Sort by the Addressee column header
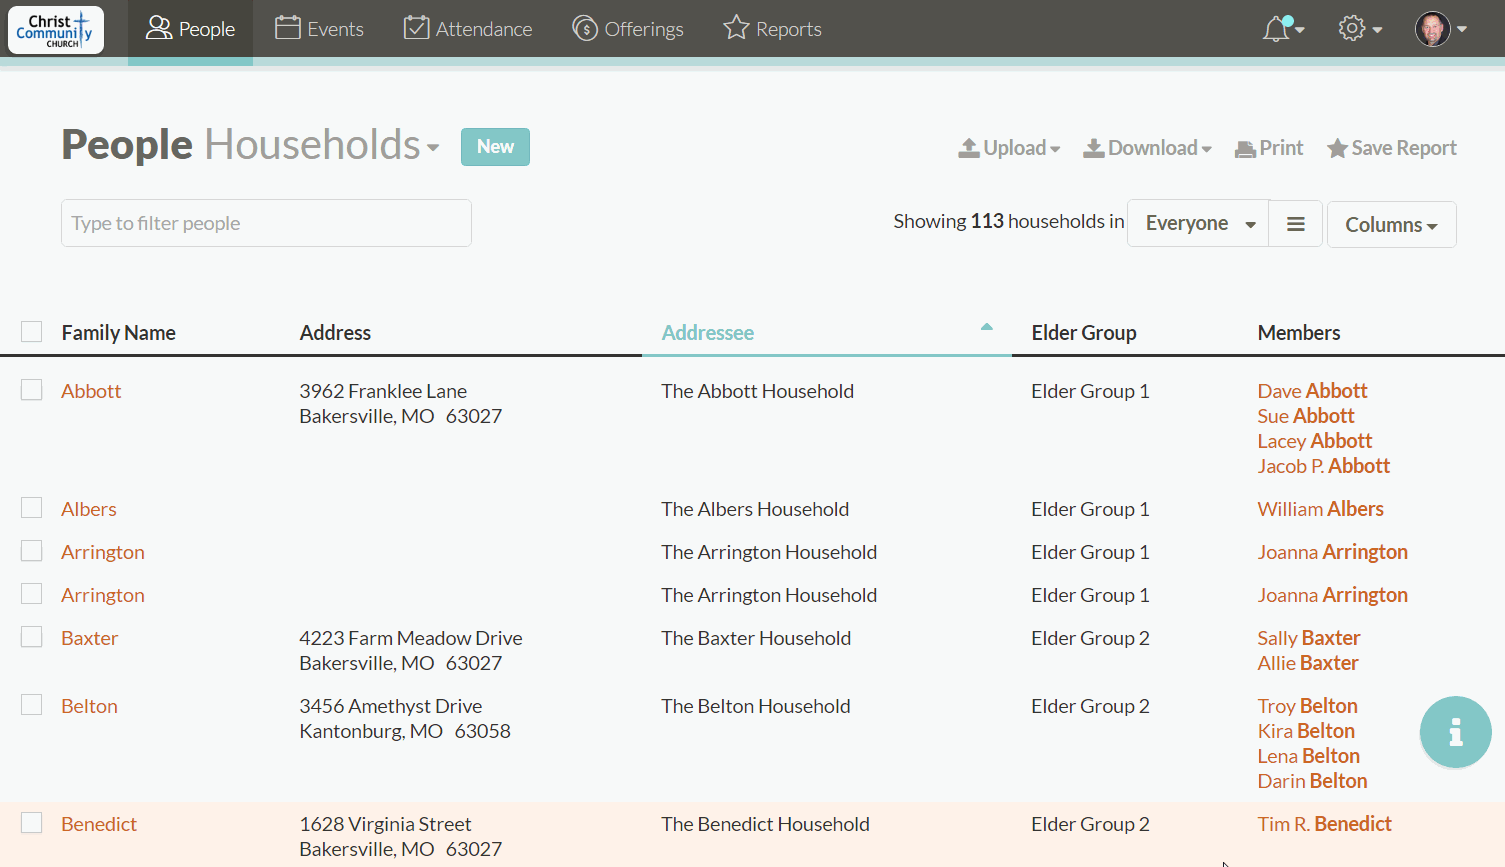Image resolution: width=1505 pixels, height=867 pixels. [708, 333]
